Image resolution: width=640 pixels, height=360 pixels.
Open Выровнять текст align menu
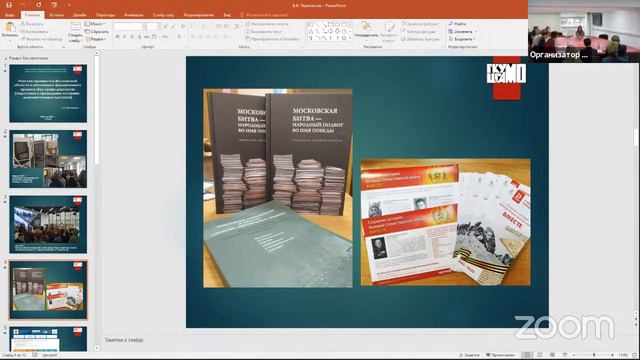[x=264, y=31]
